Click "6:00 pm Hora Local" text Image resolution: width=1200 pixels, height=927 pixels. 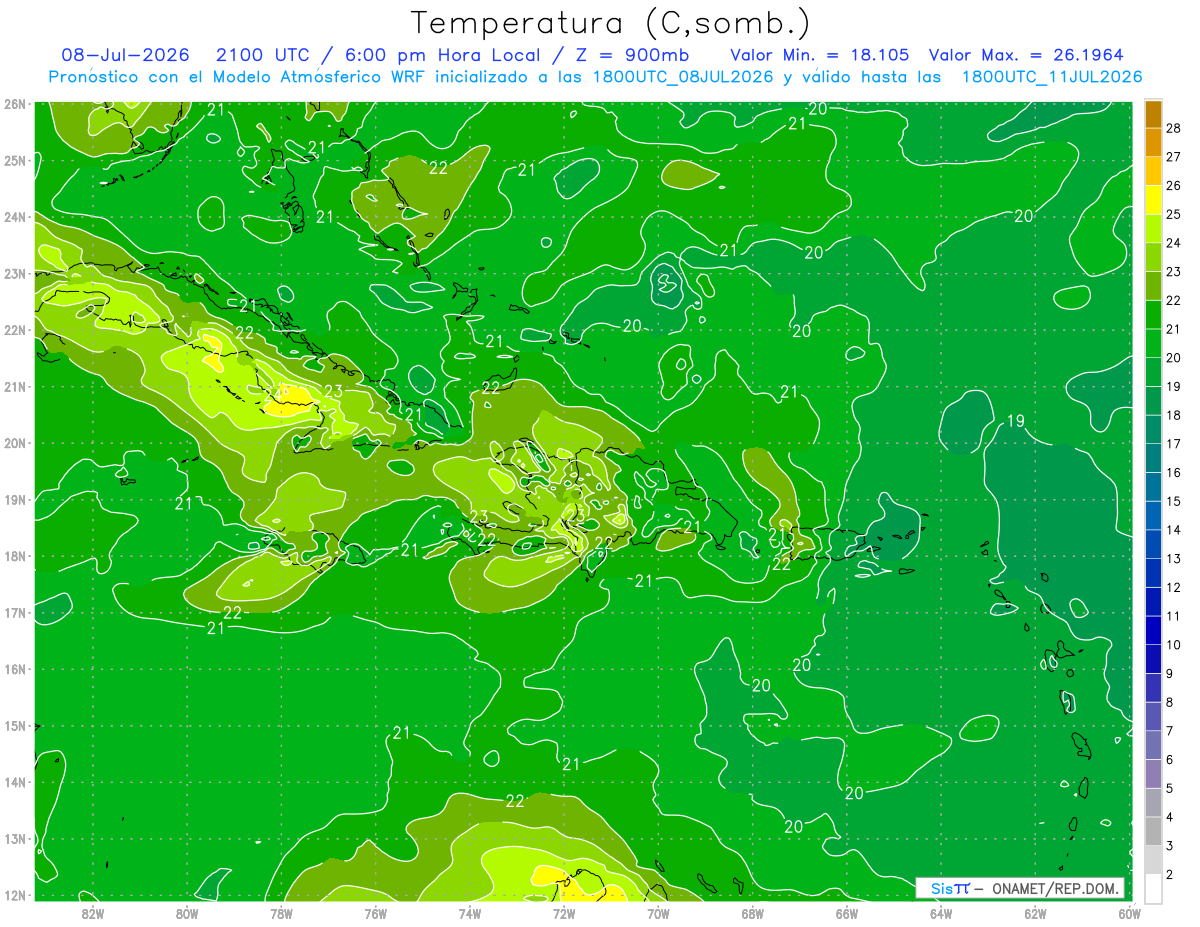[442, 55]
